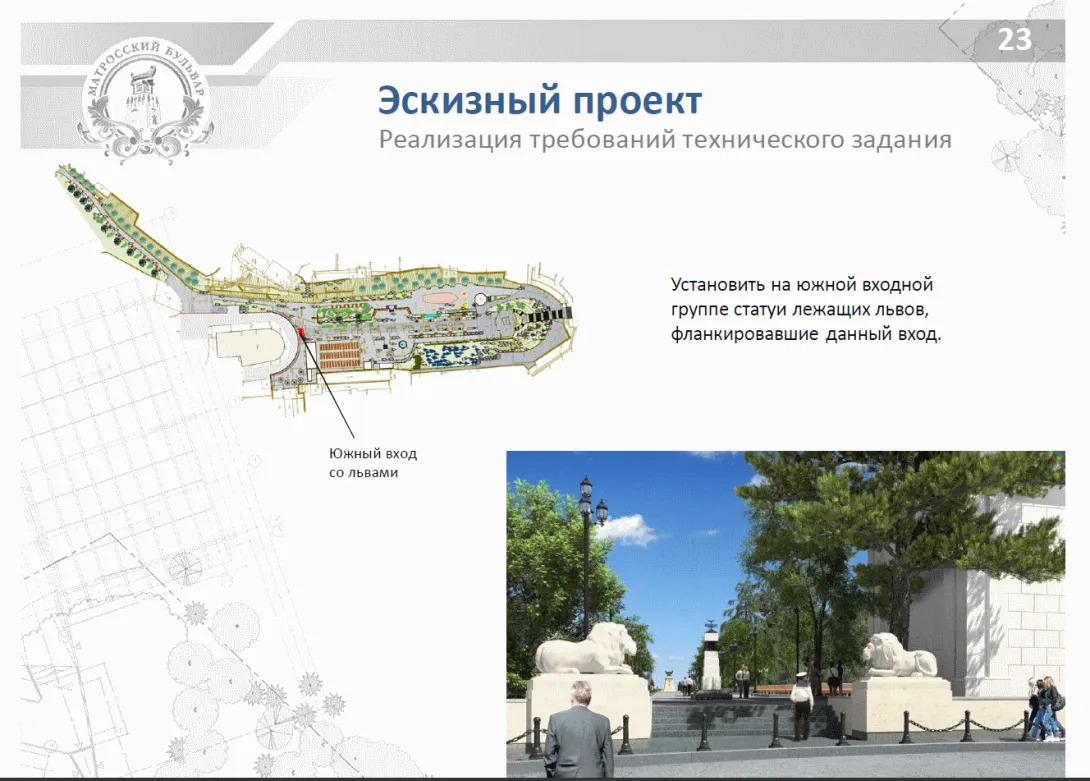Click the label "Южный вход со львами"

(373, 462)
